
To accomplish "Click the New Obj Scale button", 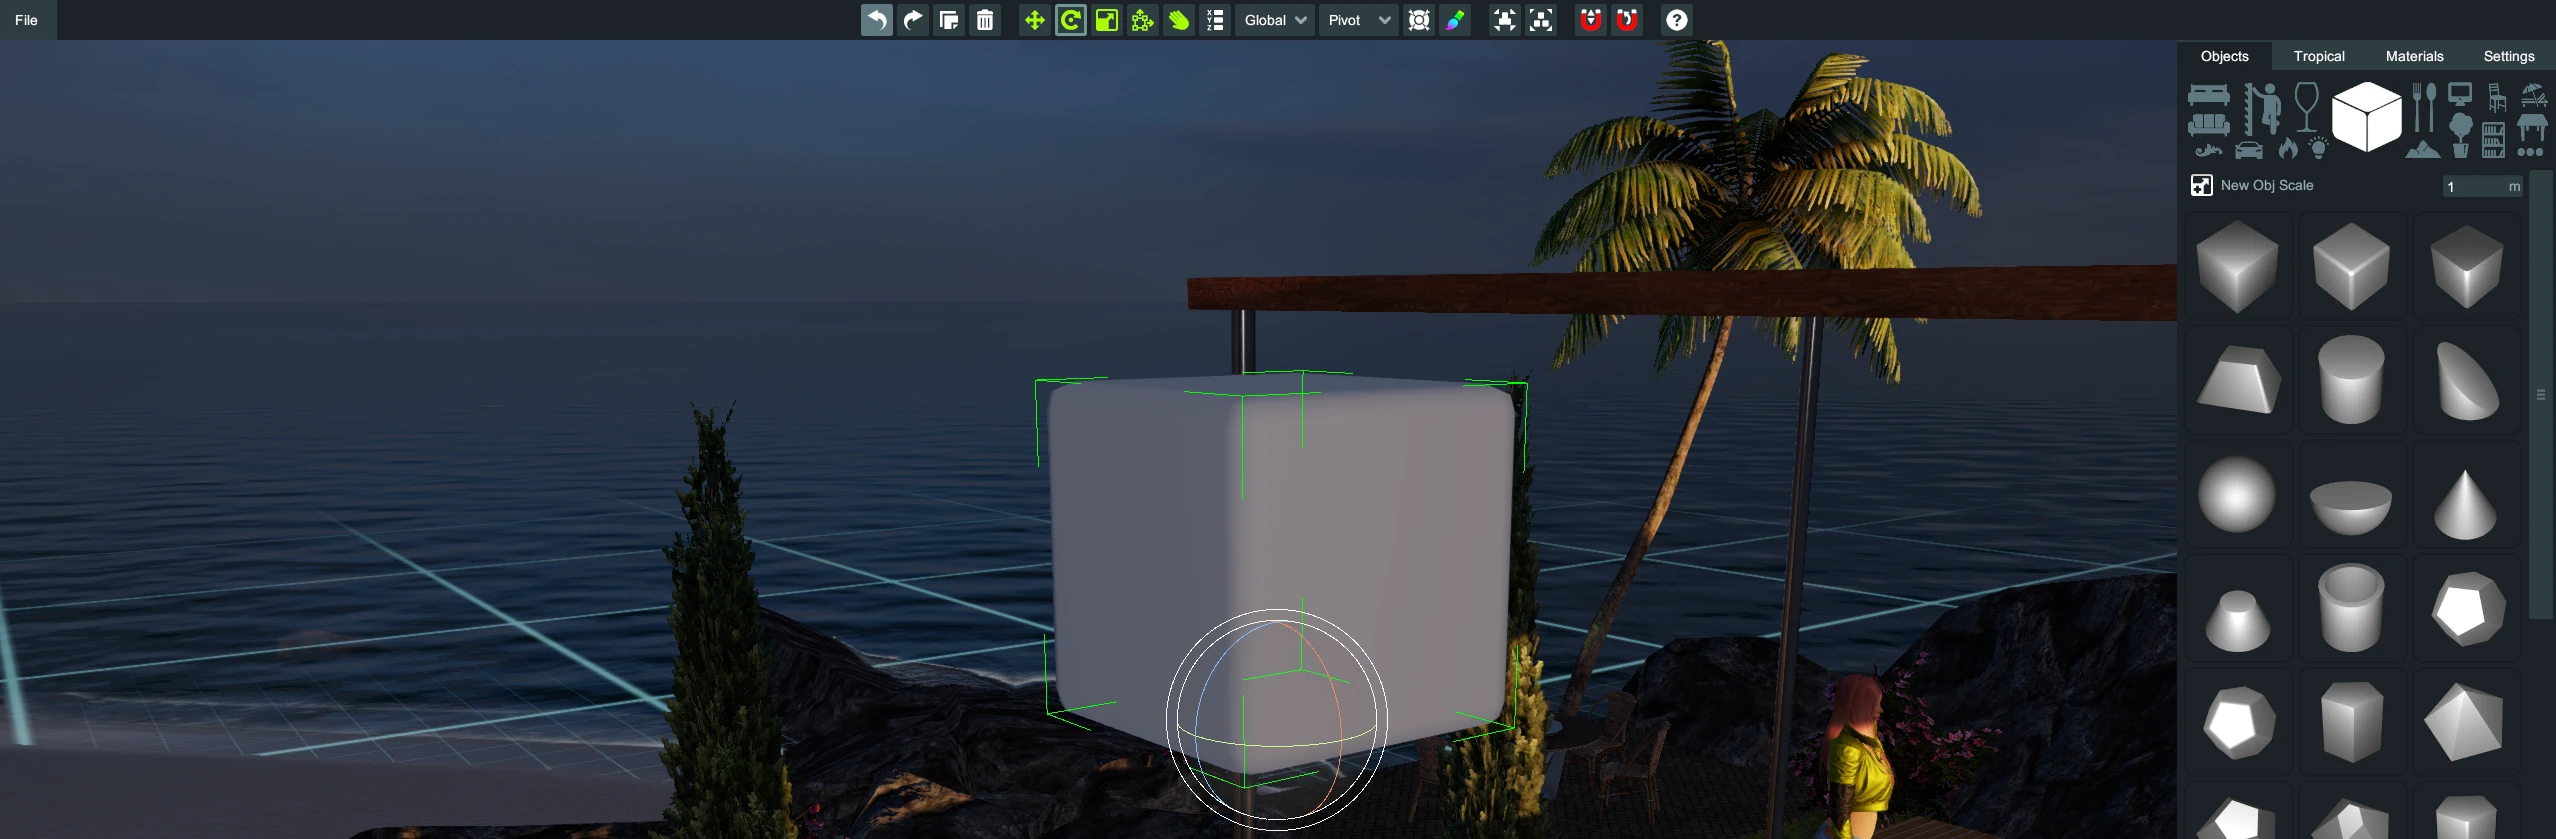I will 2201,185.
